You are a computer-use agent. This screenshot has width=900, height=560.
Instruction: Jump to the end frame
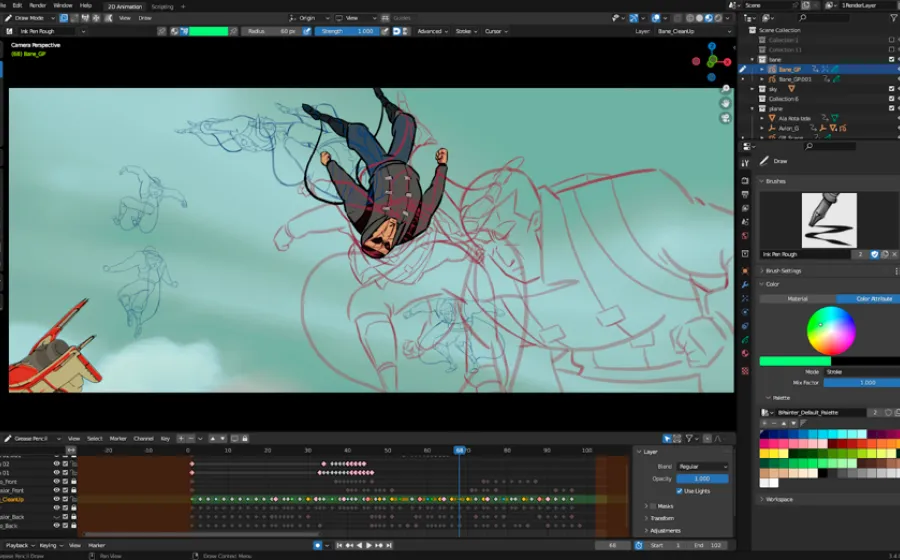(x=389, y=546)
